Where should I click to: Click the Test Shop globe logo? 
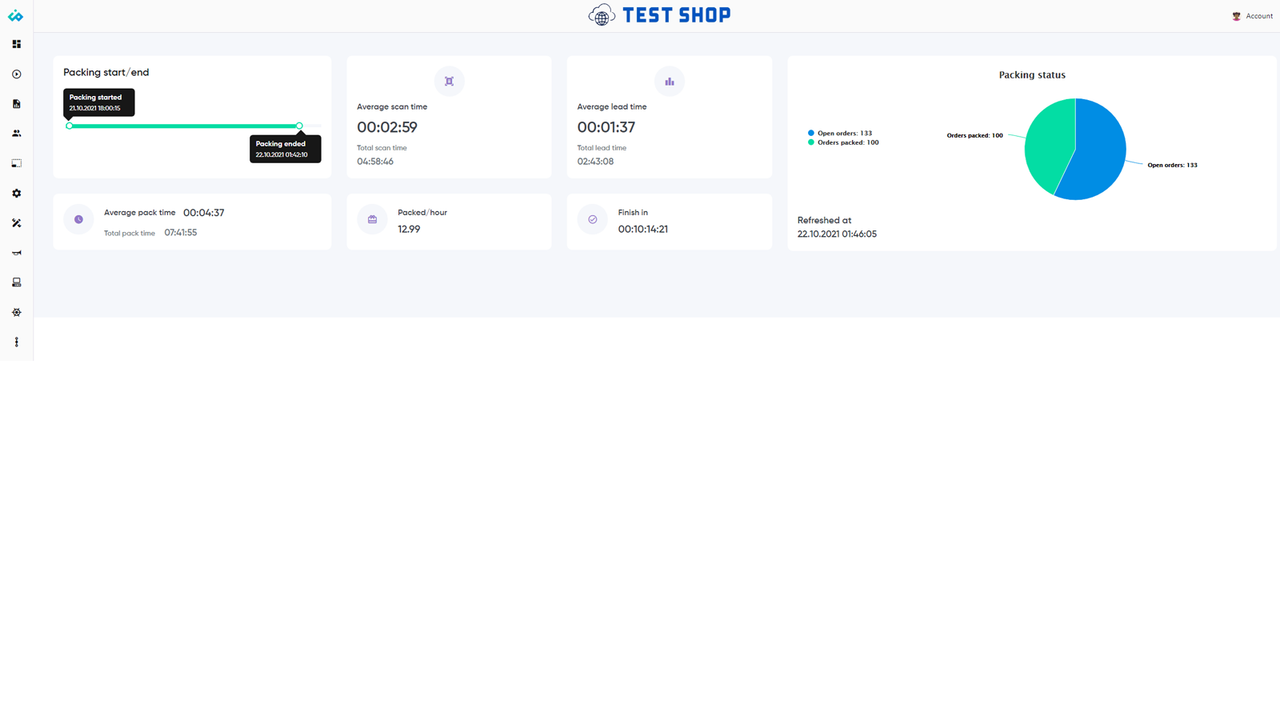pos(601,15)
